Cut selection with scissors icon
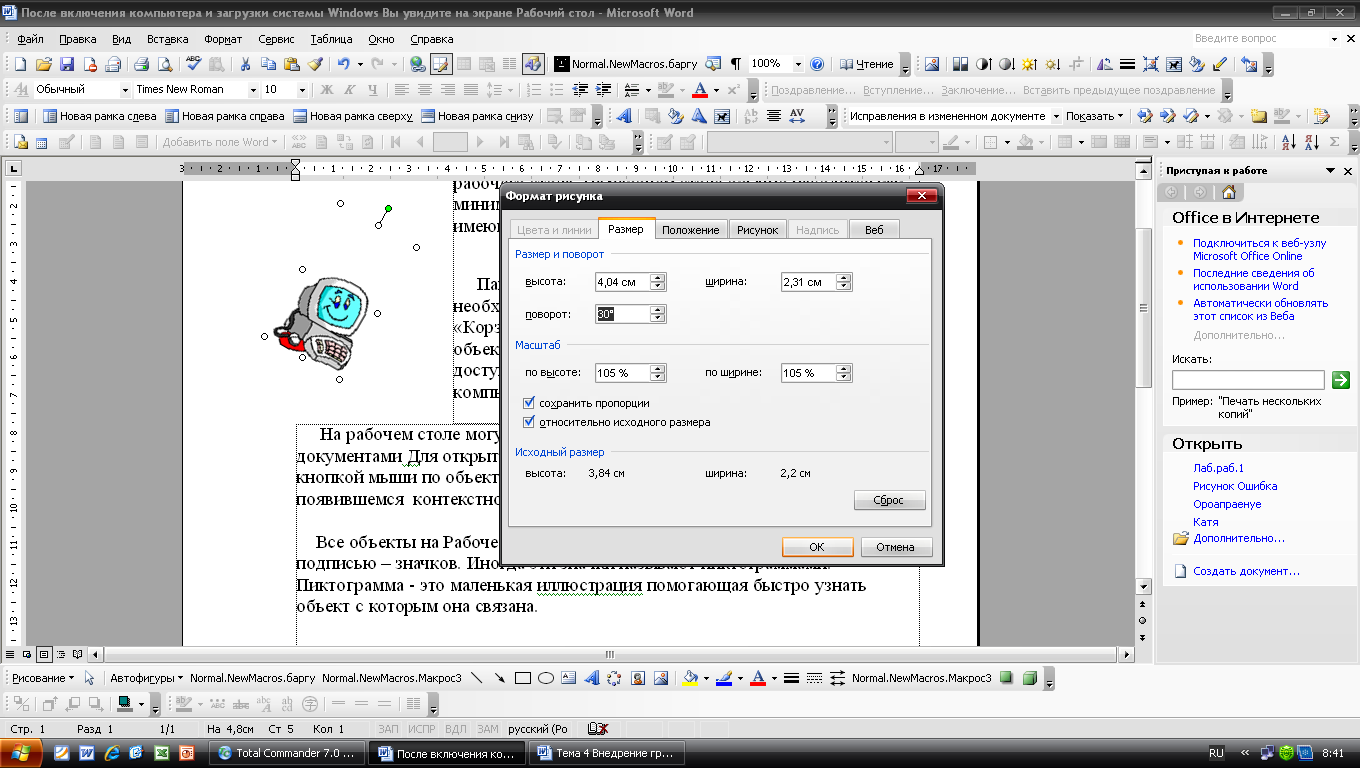This screenshot has width=1360, height=768. point(245,64)
